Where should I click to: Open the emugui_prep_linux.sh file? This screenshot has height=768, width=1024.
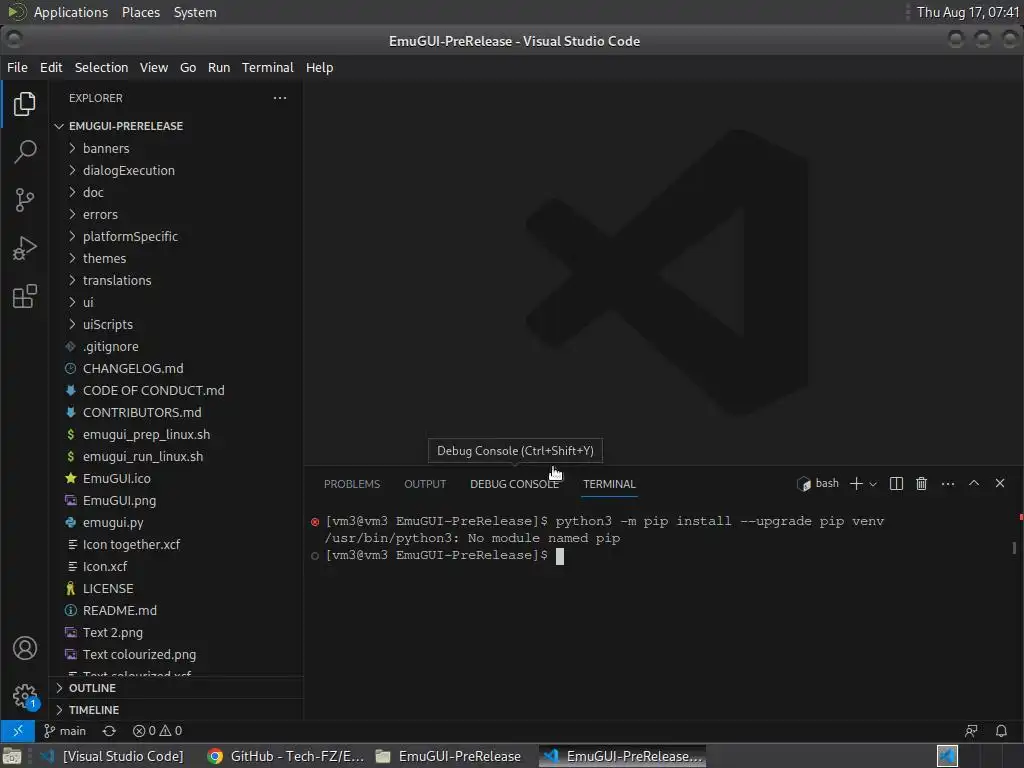coord(176,434)
